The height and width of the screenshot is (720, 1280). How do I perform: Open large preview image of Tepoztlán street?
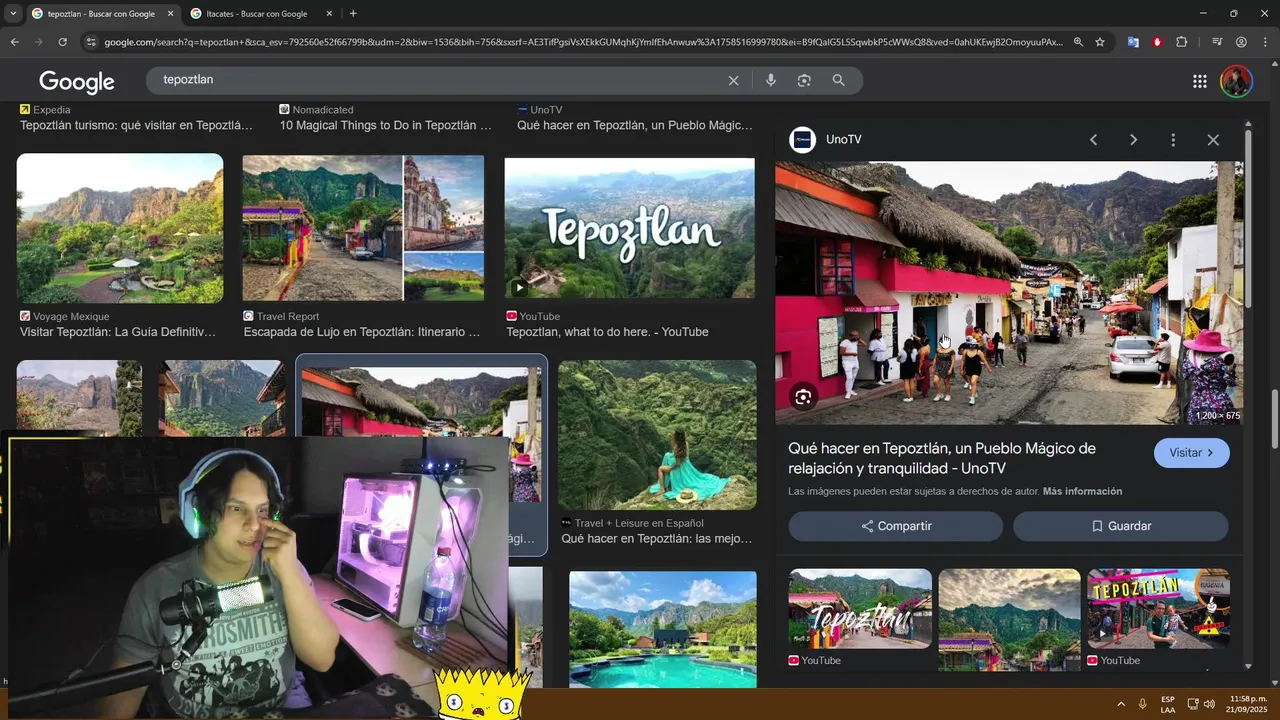[x=1009, y=293]
